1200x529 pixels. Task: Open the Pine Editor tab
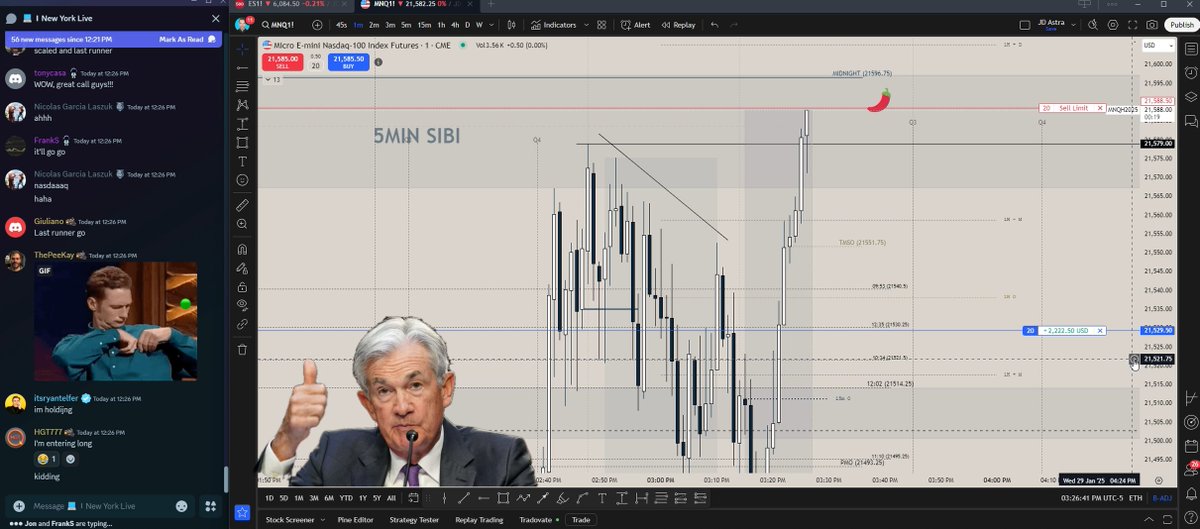pos(357,519)
